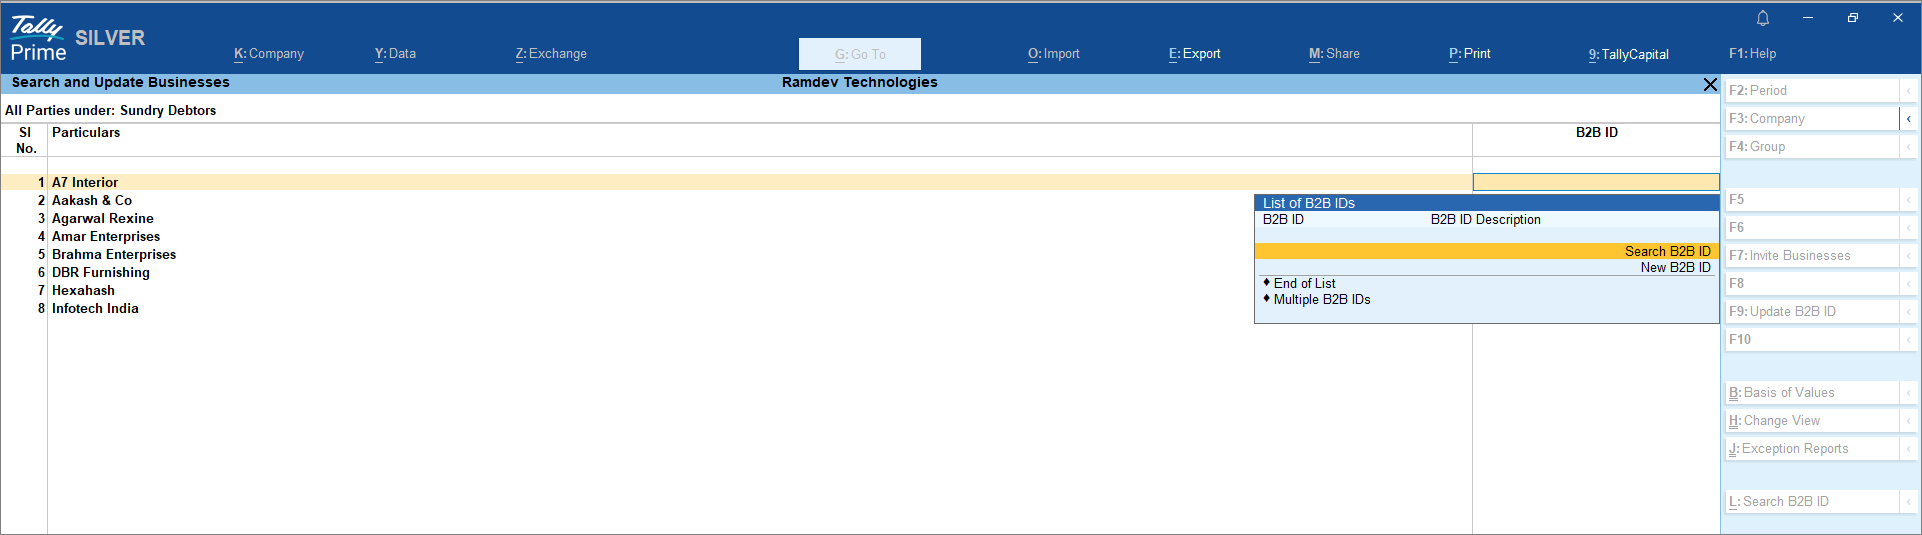
Task: Open the K: Company menu
Action: tap(269, 54)
